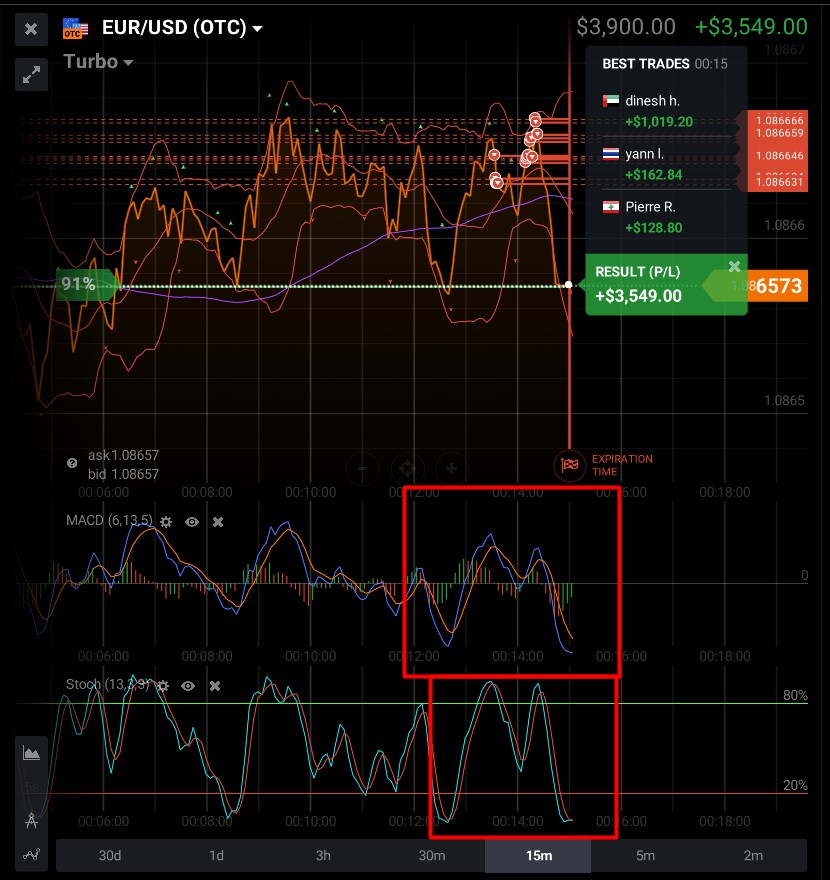Switch to the 3h timeframe
Screen dimensions: 830x880
[x=323, y=855]
